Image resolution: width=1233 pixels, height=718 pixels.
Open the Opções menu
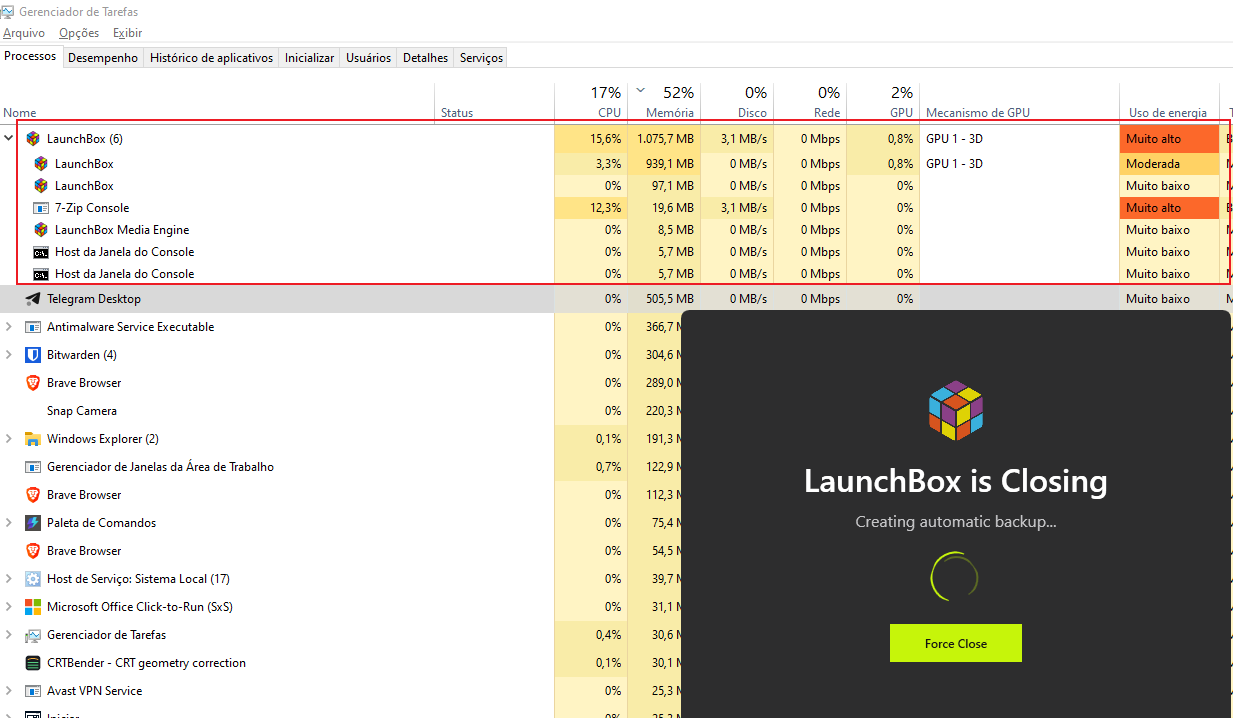pyautogui.click(x=79, y=33)
